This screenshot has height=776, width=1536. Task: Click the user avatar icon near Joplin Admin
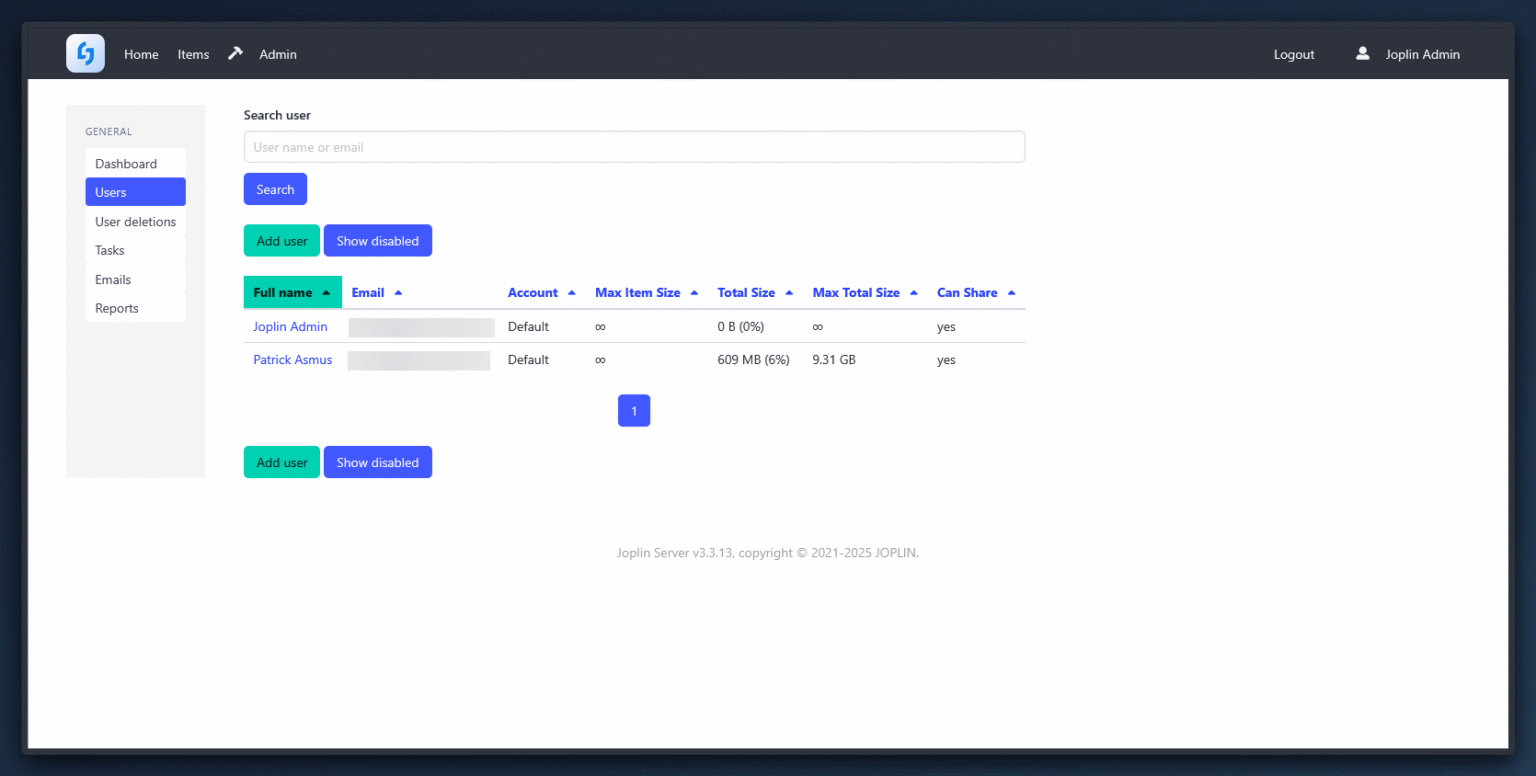click(x=1362, y=54)
